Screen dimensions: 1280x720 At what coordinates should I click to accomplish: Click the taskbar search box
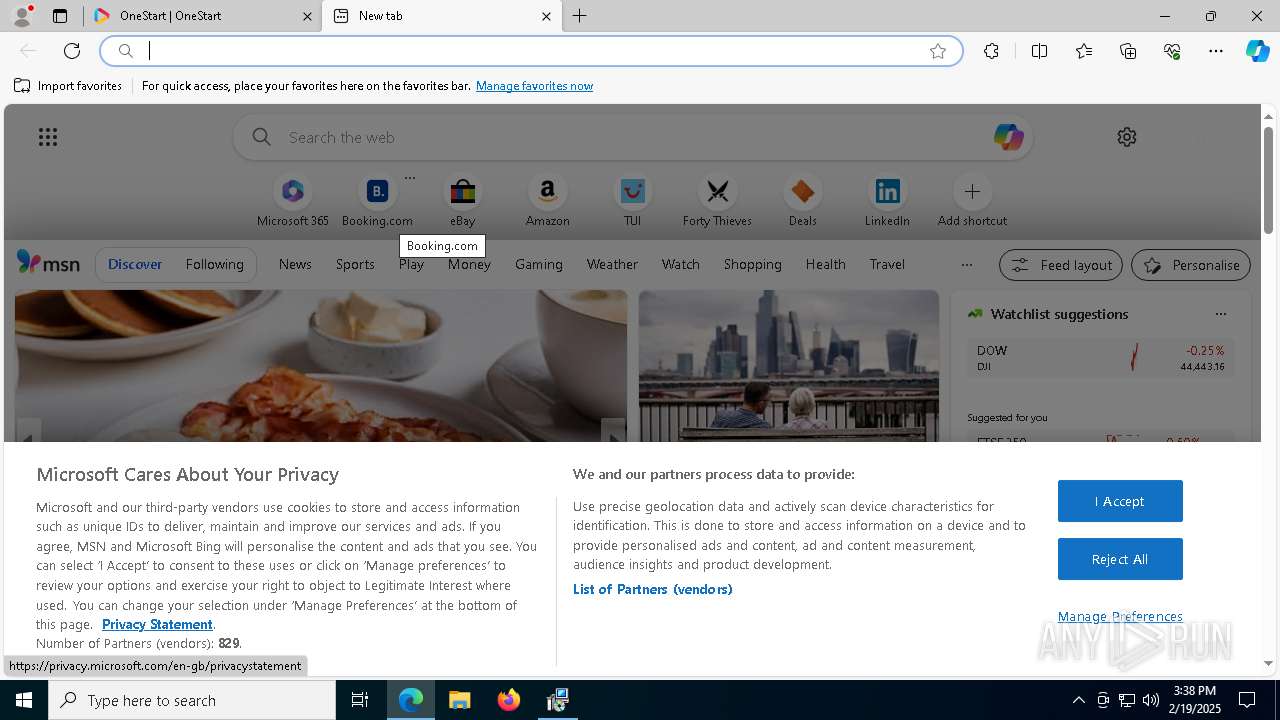pos(192,700)
